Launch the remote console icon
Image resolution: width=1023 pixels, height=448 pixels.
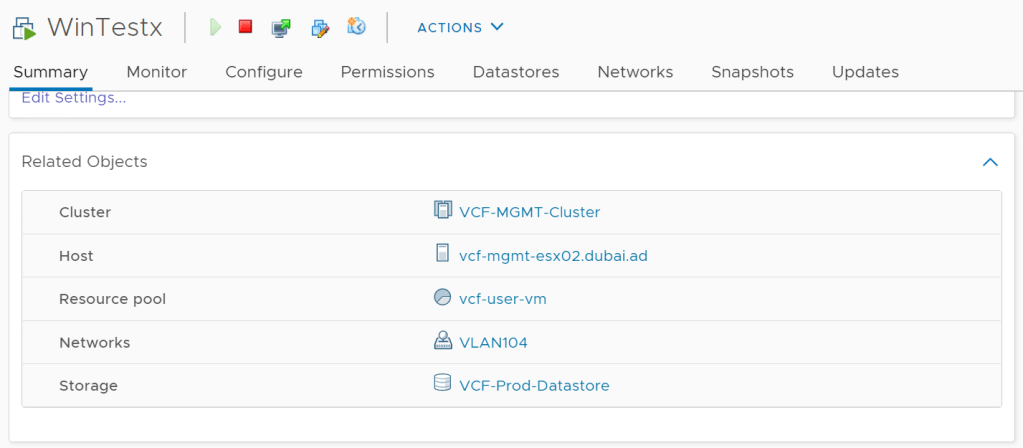(x=281, y=27)
